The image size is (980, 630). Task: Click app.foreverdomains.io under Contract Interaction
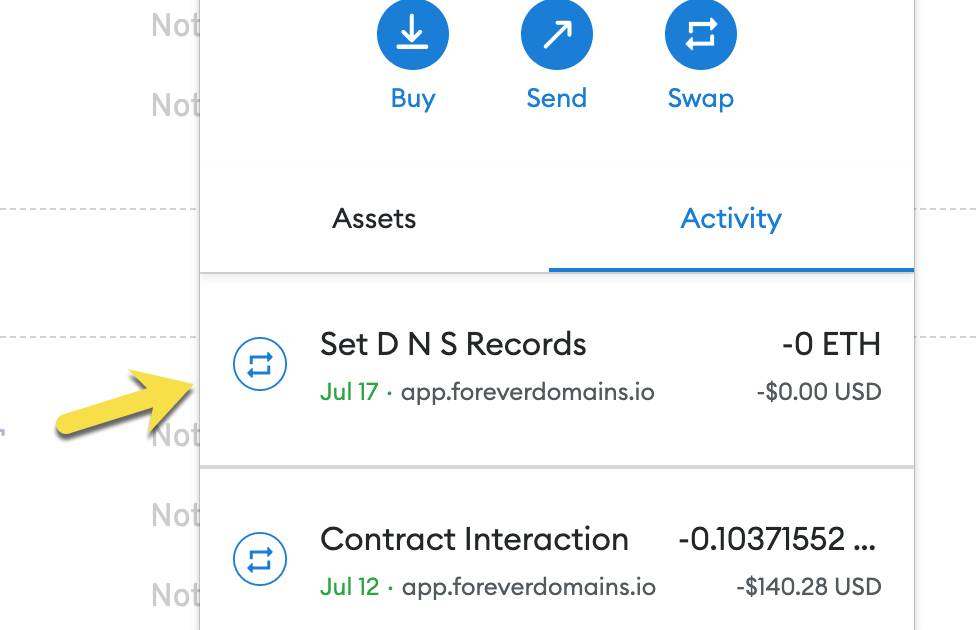click(x=528, y=586)
